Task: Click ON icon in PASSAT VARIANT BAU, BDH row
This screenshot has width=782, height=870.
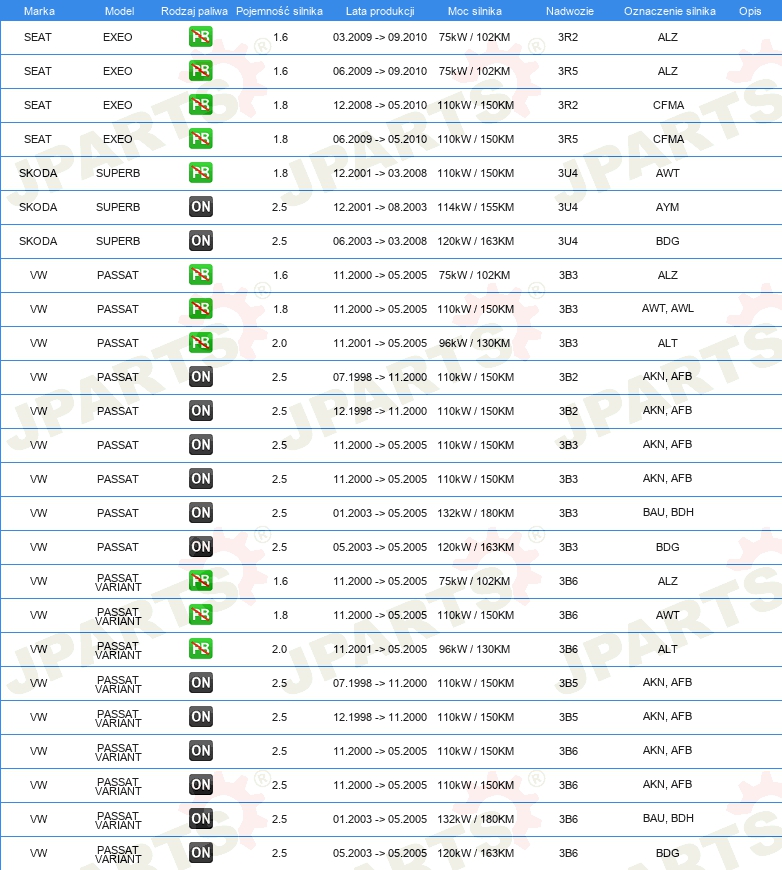Action: coord(200,818)
